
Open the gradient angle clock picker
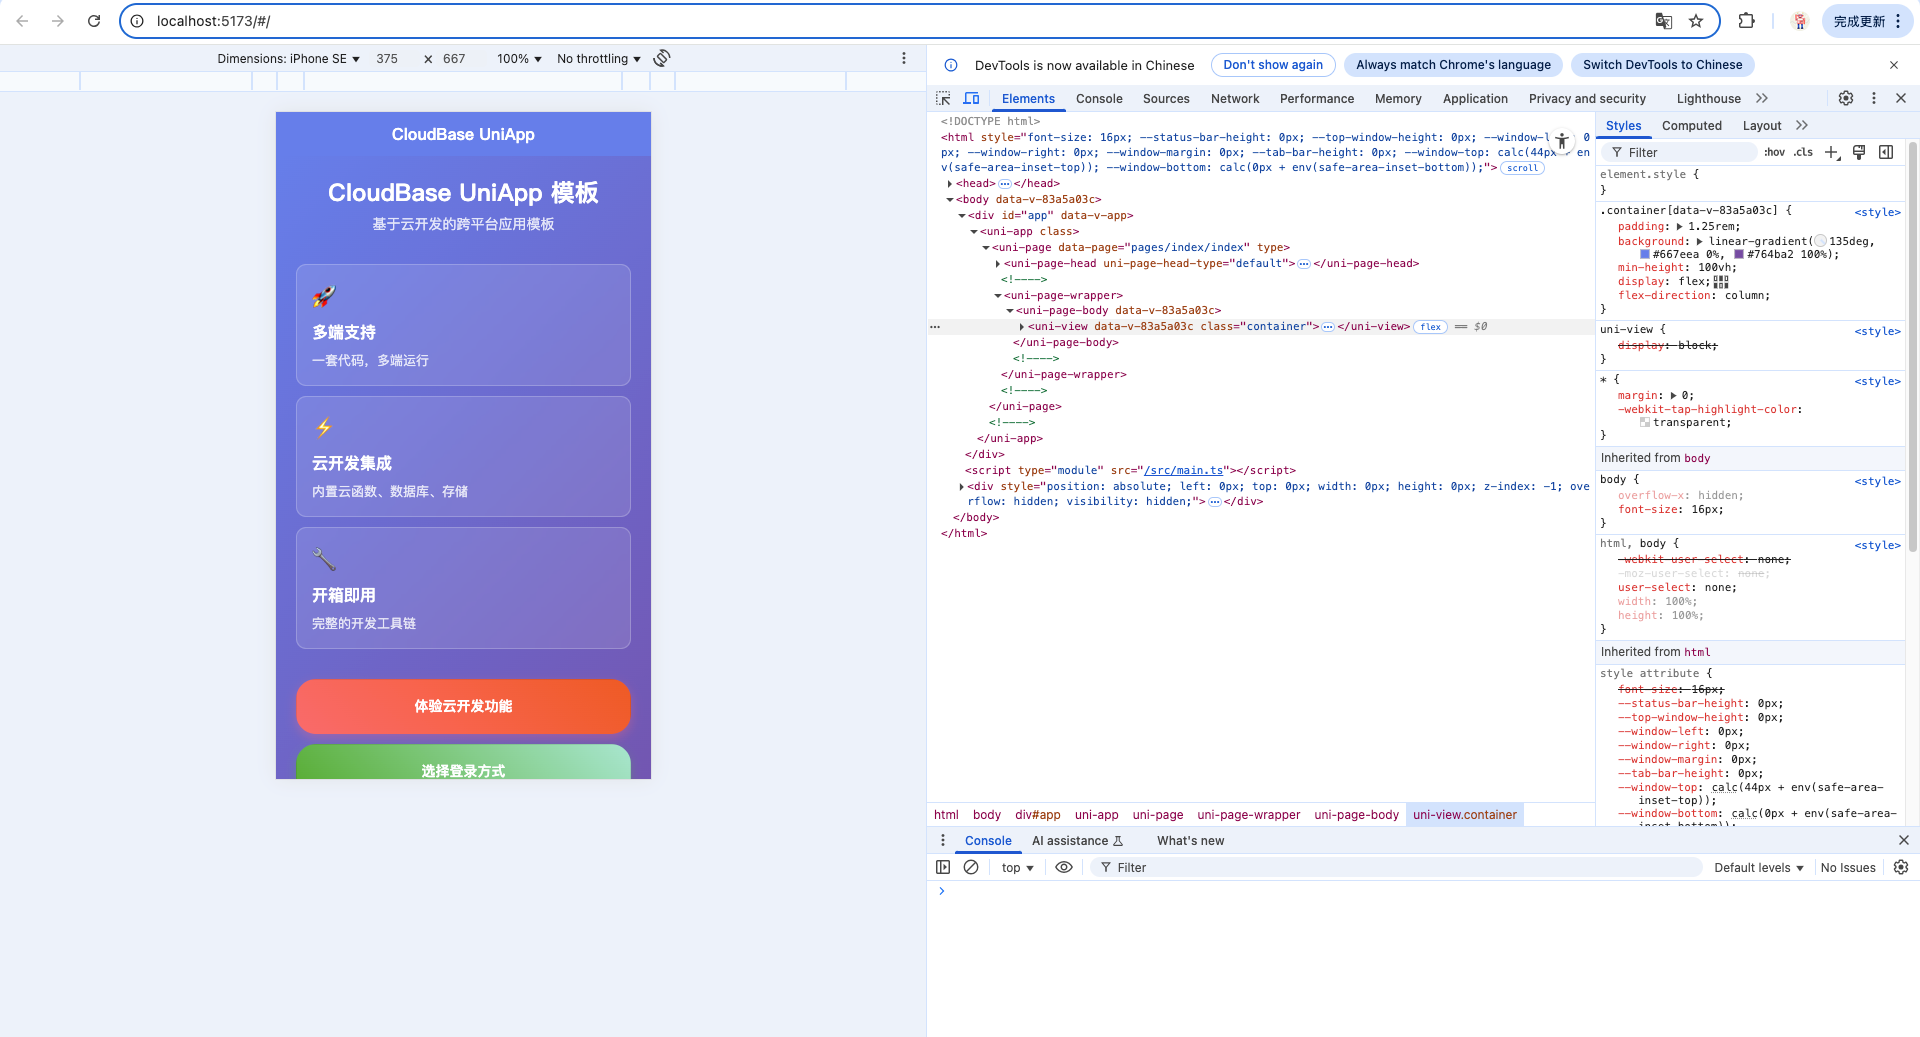1820,241
